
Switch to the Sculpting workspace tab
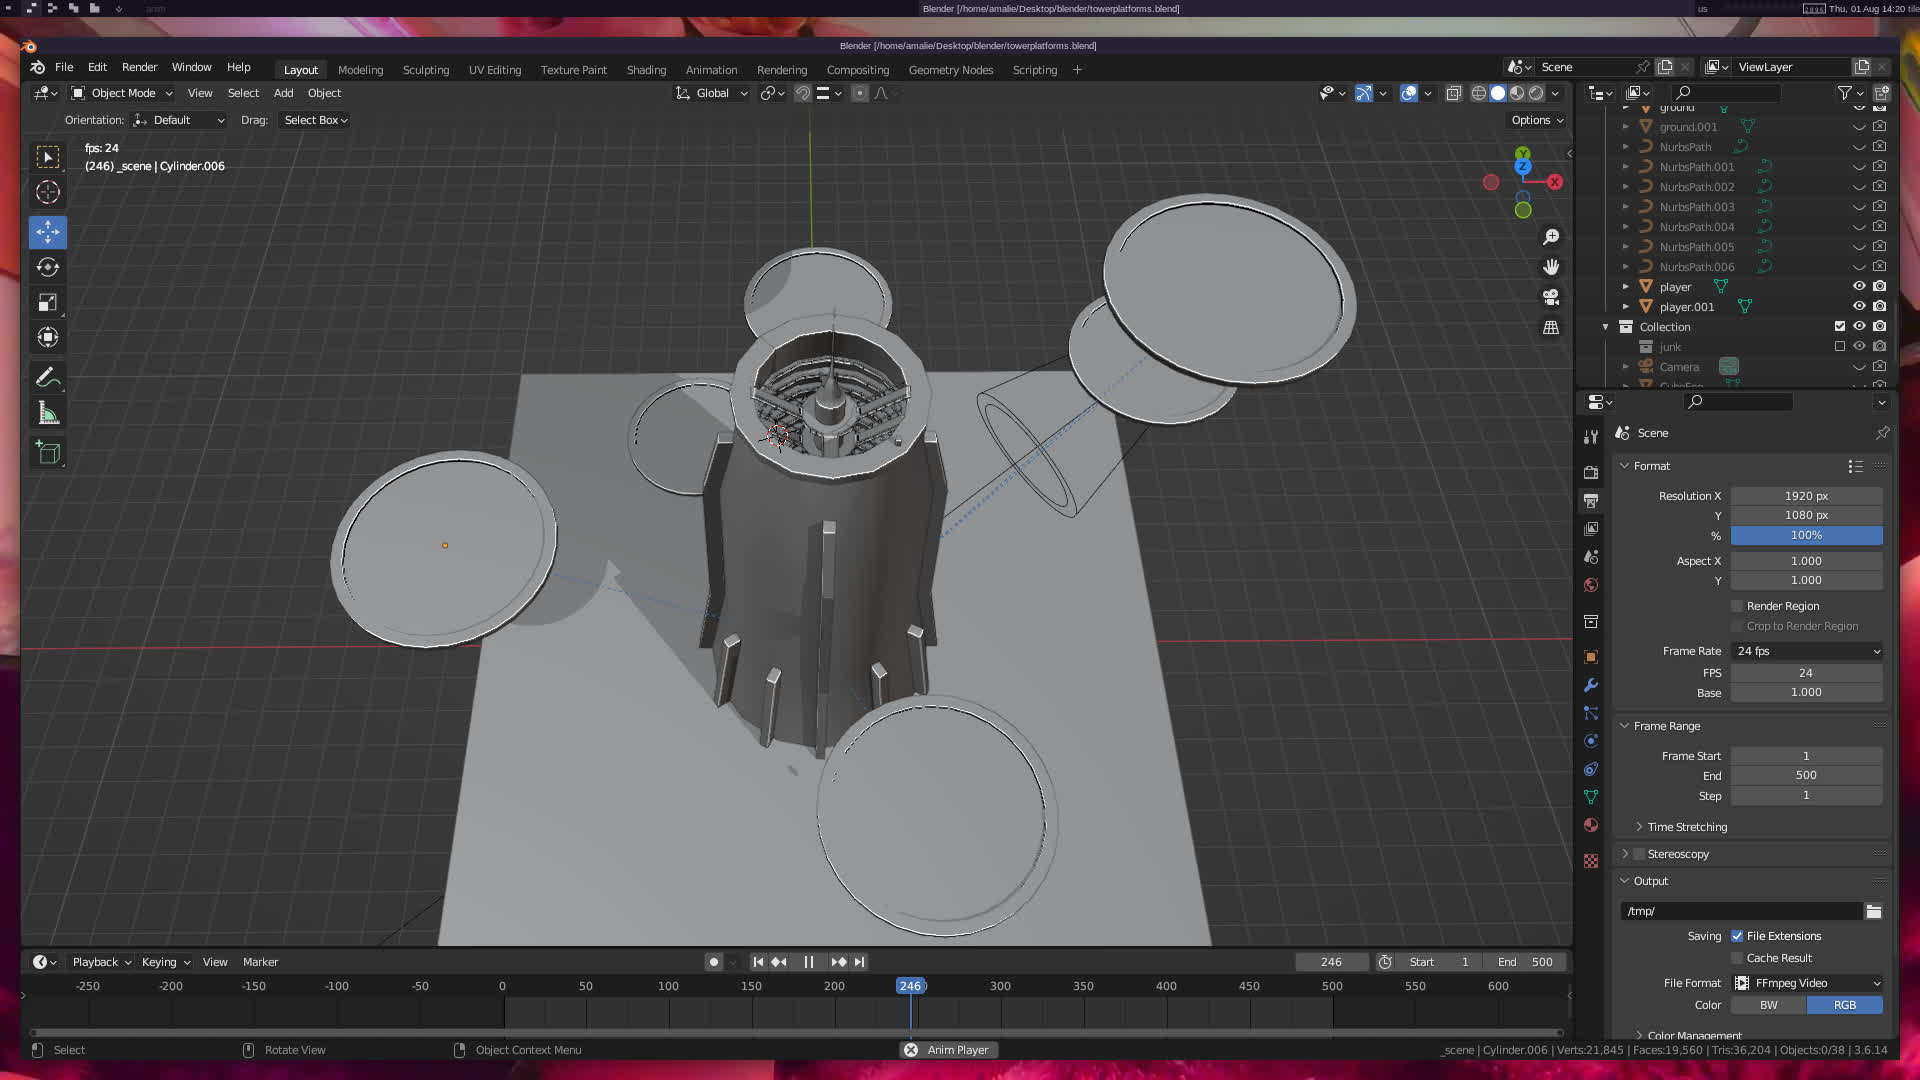tap(425, 70)
